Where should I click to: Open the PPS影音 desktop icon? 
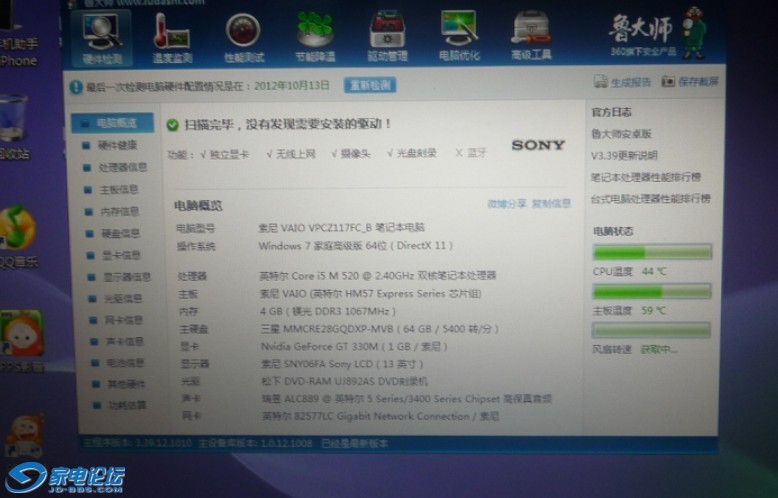[x=22, y=332]
